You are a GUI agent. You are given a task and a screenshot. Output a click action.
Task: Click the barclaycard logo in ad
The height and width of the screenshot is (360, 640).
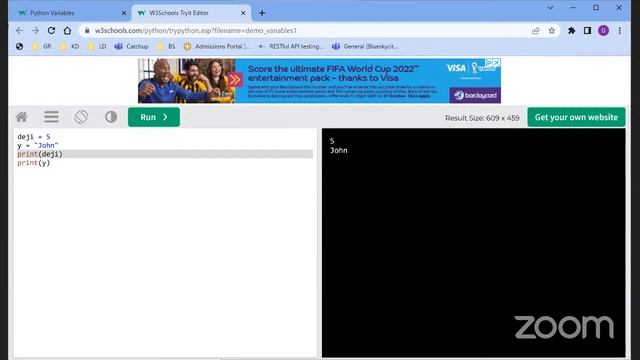pyautogui.click(x=475, y=95)
